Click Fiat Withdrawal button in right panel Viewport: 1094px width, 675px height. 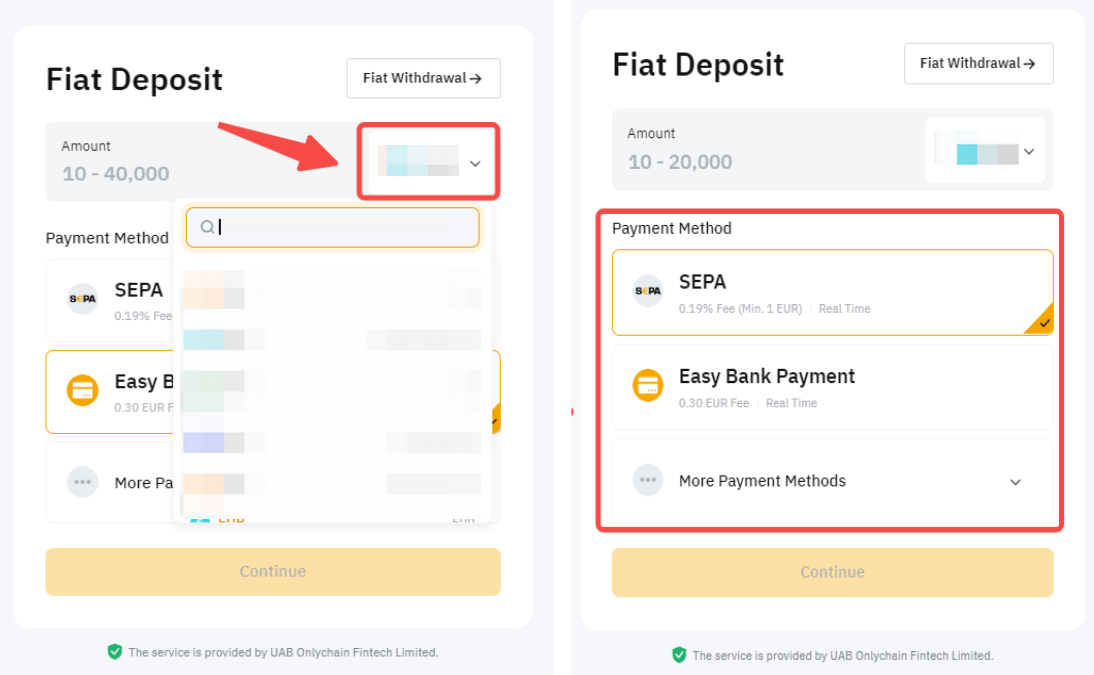coord(978,63)
